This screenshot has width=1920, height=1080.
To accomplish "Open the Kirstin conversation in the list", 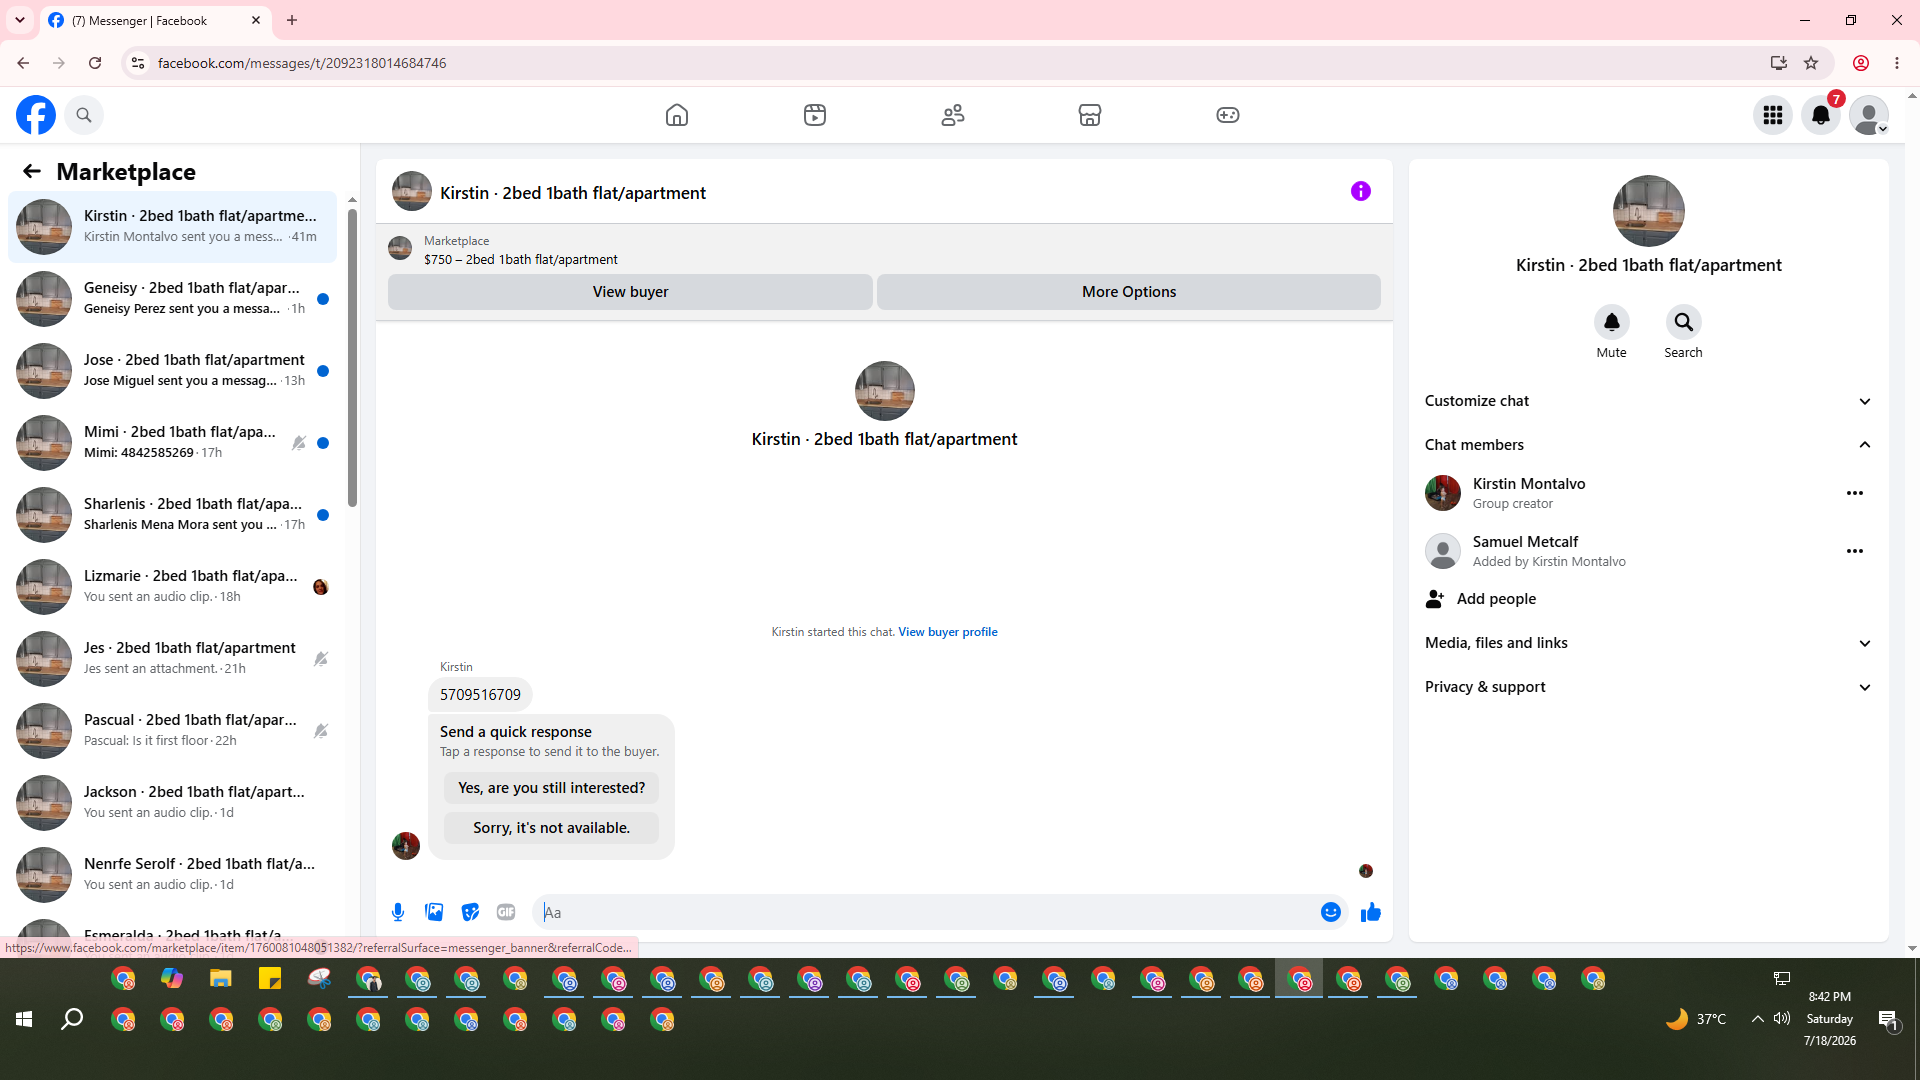I will coord(172,227).
